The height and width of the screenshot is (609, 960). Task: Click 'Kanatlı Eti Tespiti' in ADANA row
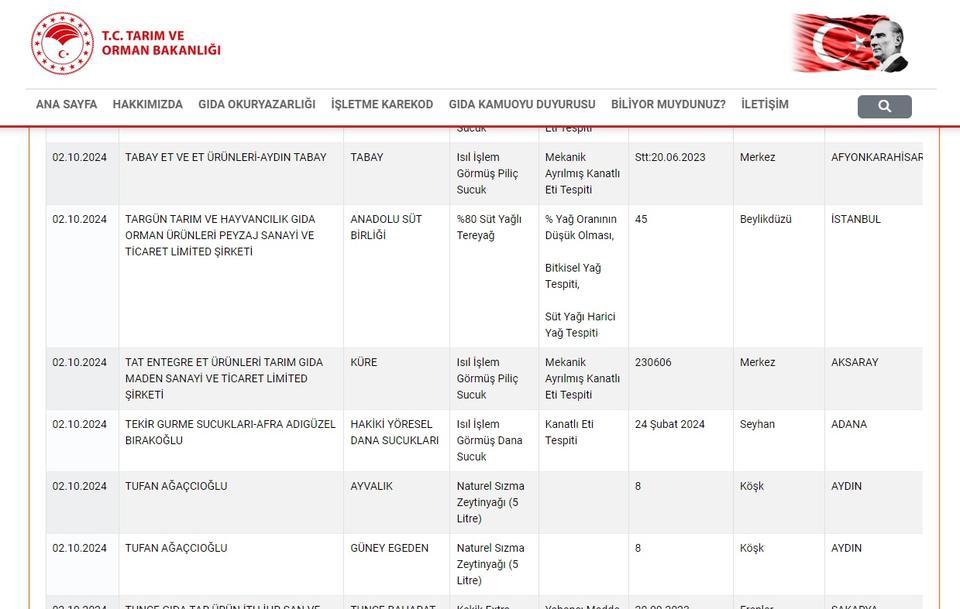pyautogui.click(x=569, y=432)
